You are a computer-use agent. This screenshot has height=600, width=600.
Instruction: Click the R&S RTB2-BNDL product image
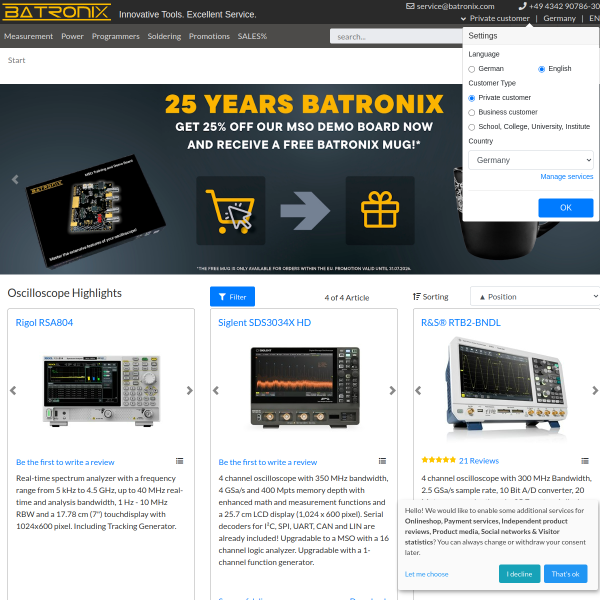(x=506, y=387)
